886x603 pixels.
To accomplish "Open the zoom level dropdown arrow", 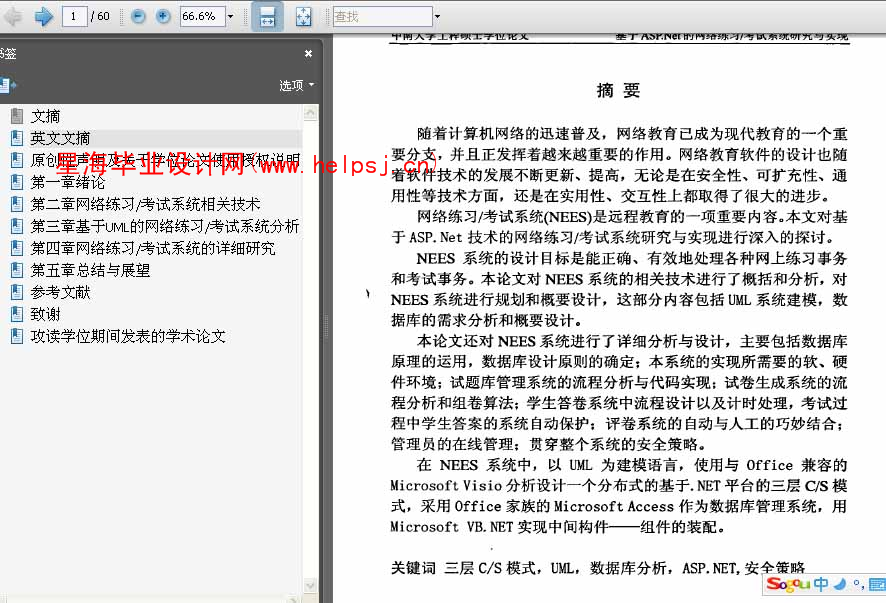I will [231, 16].
